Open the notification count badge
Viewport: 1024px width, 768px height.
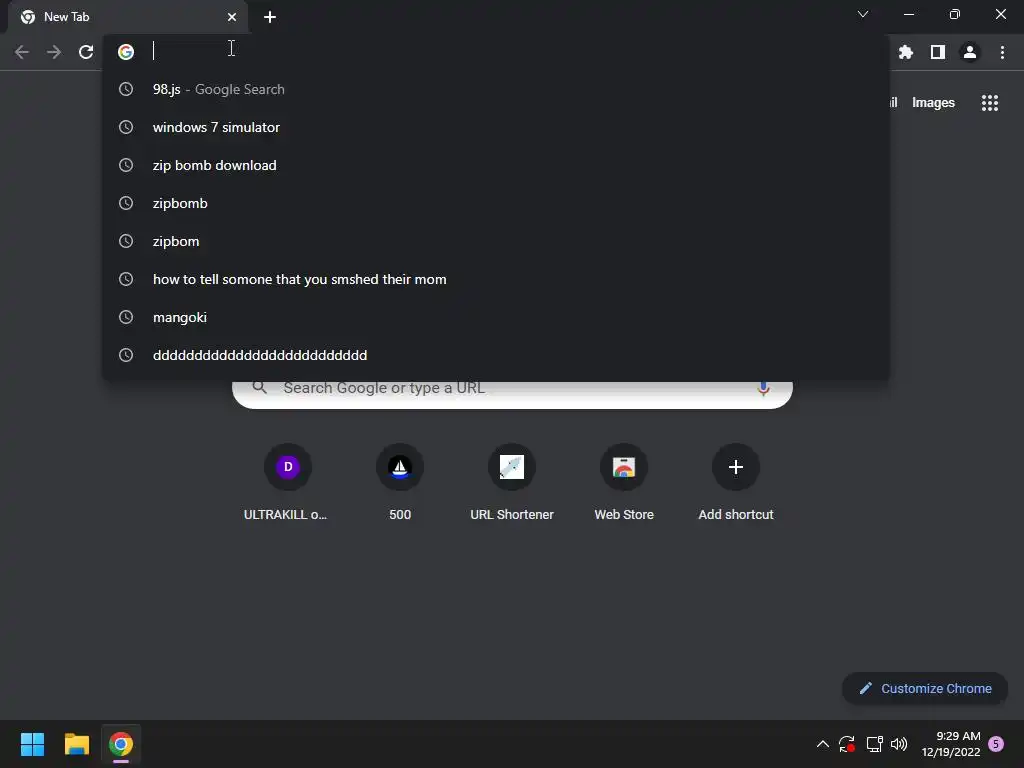click(x=996, y=744)
